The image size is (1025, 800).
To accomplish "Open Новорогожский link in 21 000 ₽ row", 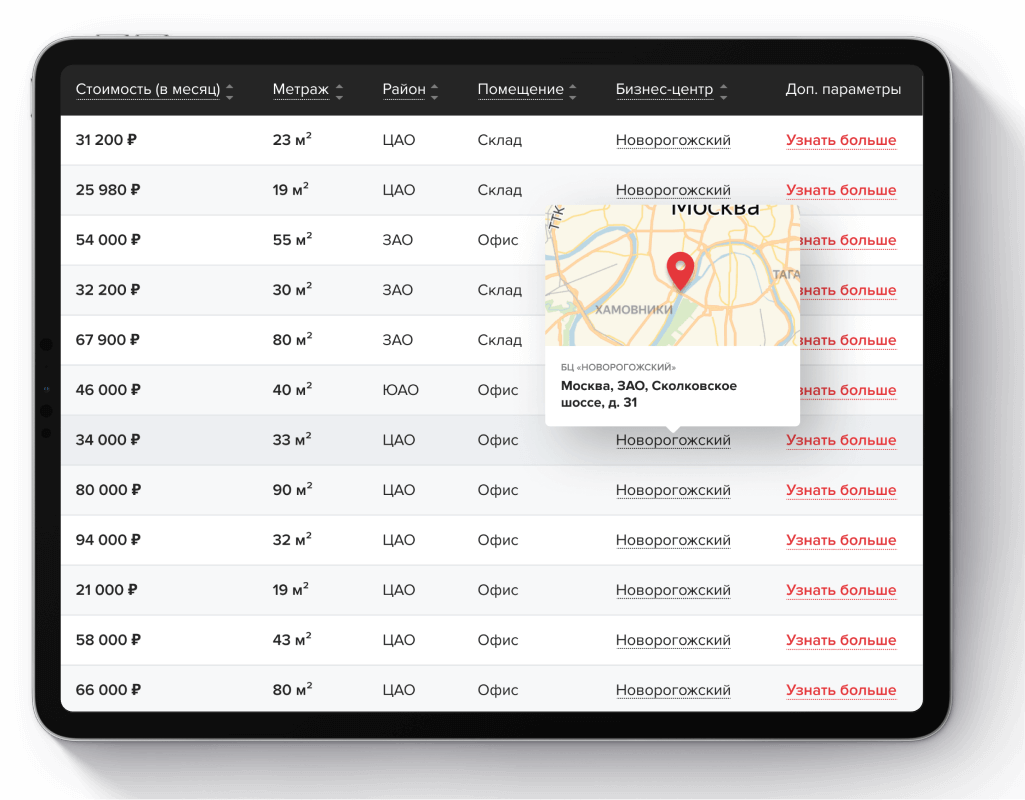I will pos(673,590).
